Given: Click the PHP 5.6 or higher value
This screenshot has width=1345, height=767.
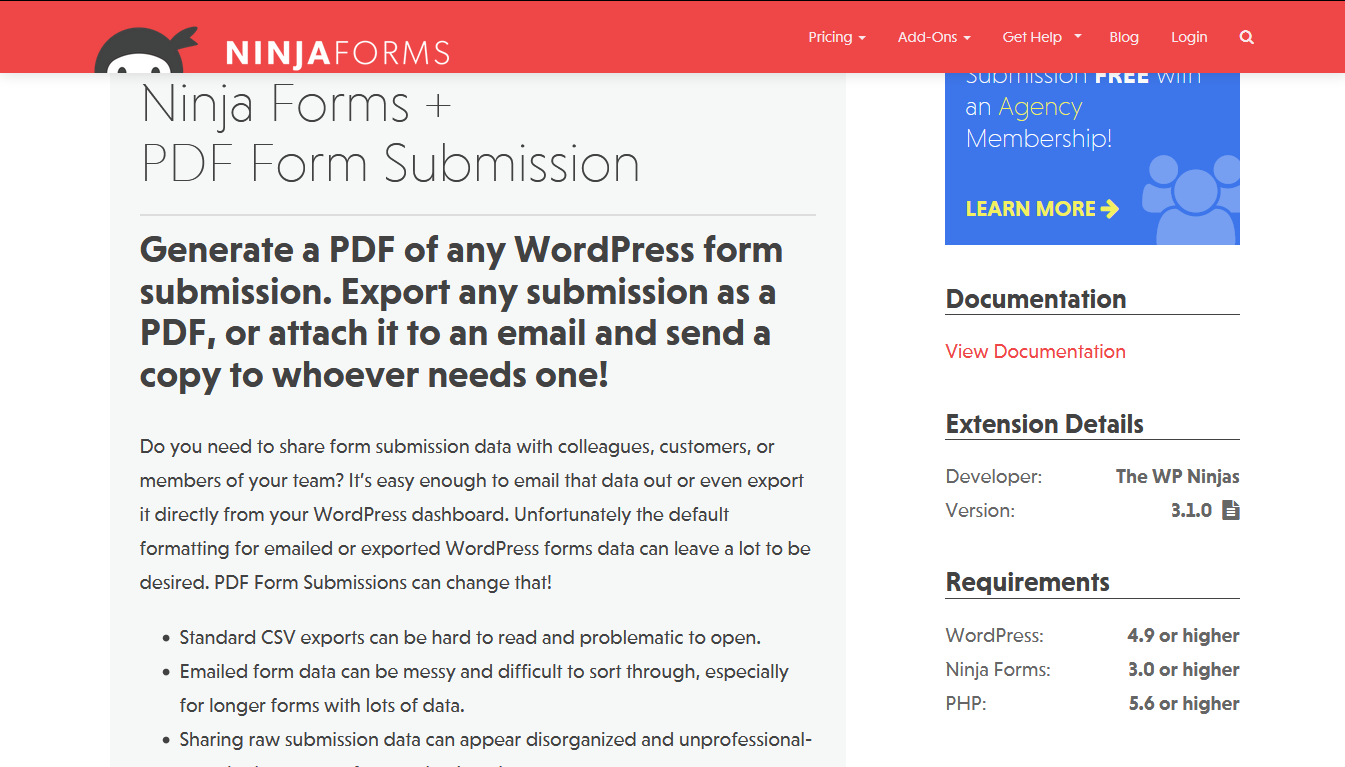Looking at the screenshot, I should (x=1184, y=703).
